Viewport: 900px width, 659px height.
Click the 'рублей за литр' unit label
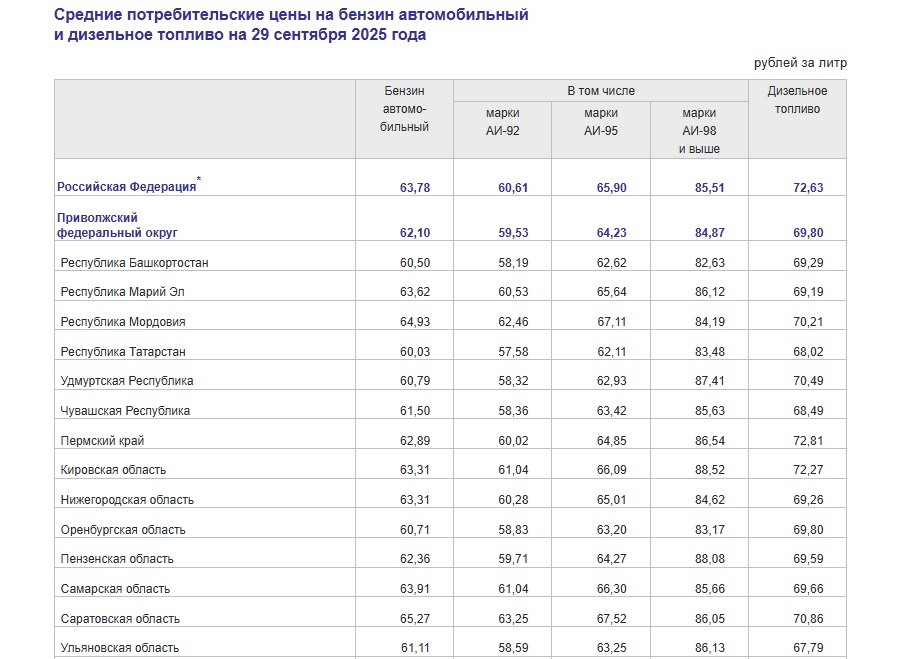[800, 62]
